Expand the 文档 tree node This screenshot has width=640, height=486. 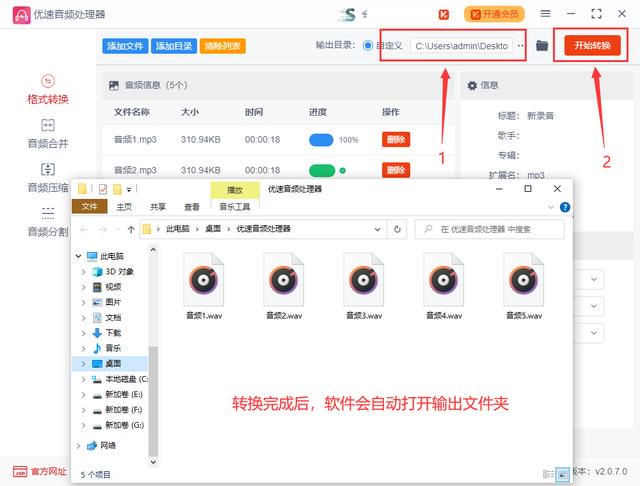[x=84, y=318]
